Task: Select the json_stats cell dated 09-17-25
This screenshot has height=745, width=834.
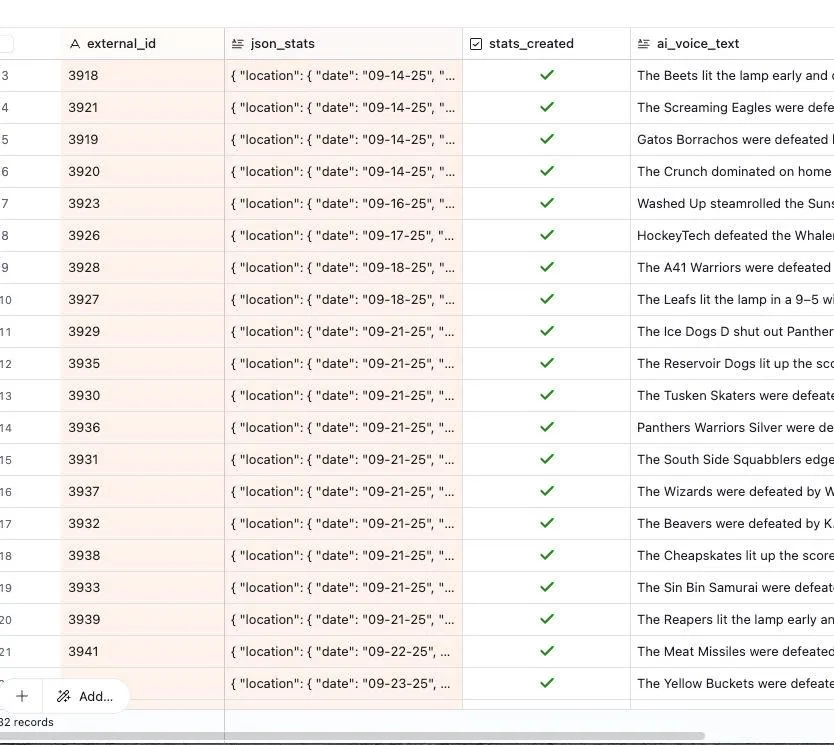Action: (x=344, y=236)
